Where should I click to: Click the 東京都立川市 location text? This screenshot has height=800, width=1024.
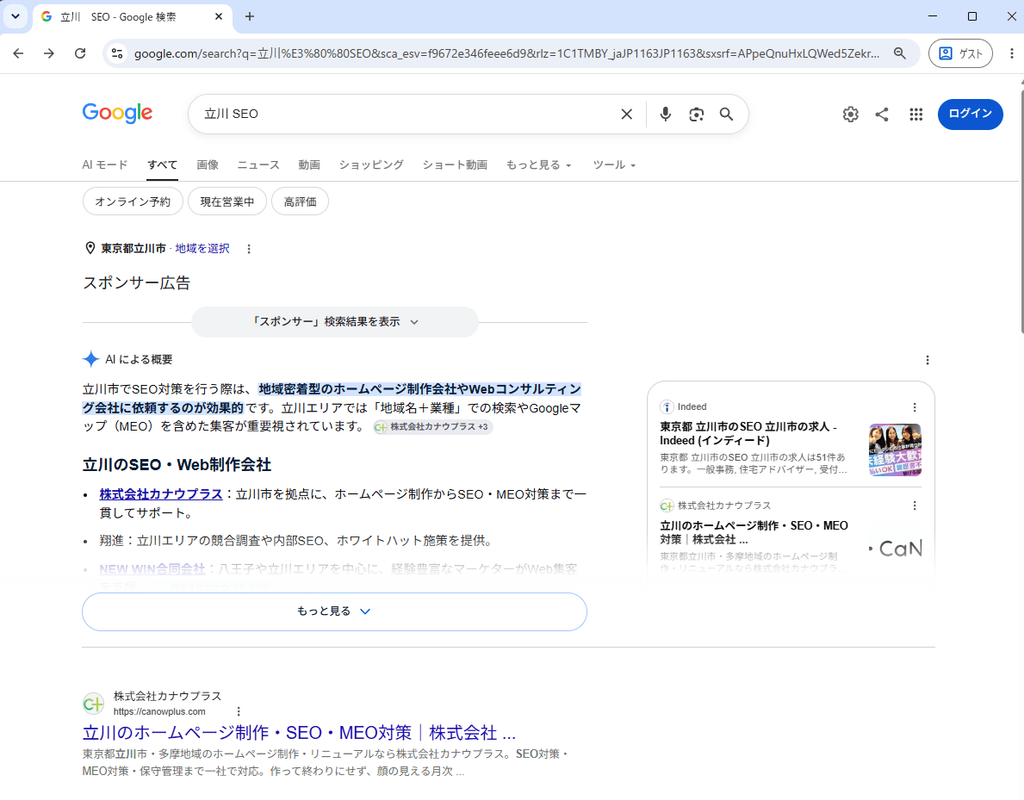(133, 248)
